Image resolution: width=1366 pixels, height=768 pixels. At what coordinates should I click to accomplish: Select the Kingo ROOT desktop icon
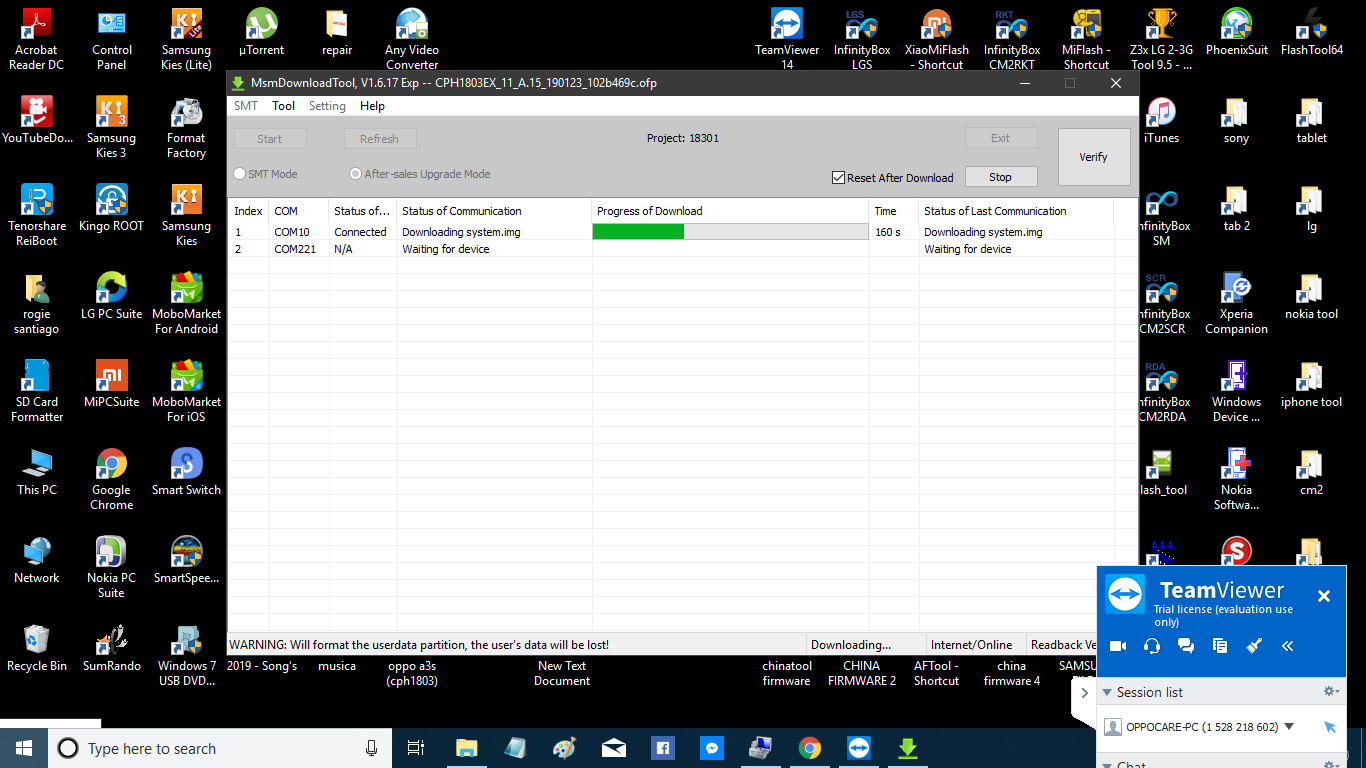pyautogui.click(x=111, y=208)
